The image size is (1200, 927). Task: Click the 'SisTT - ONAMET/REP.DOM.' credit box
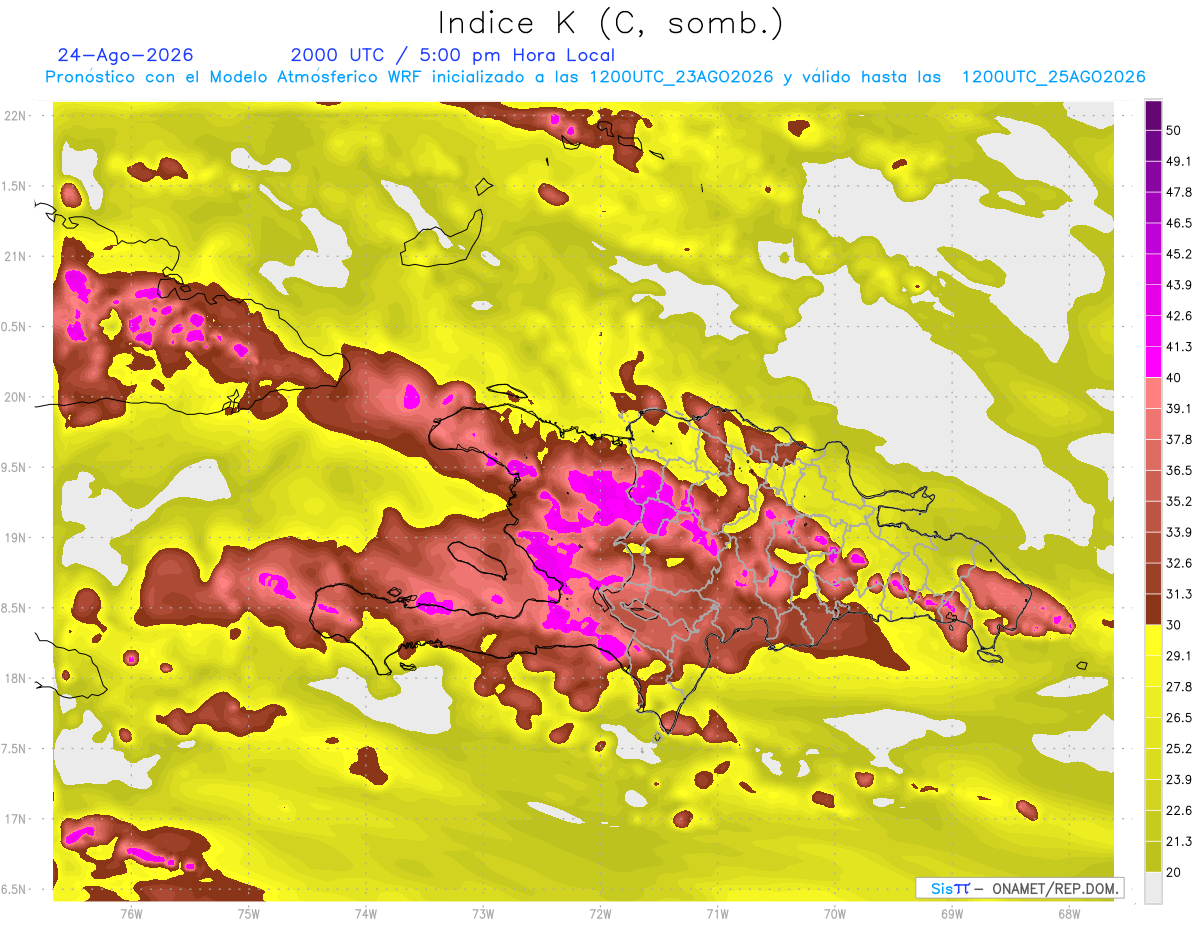1020,888
